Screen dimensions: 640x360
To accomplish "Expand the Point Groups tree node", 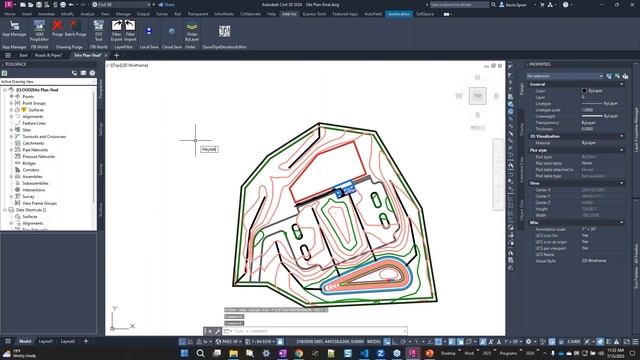I will 11,103.
